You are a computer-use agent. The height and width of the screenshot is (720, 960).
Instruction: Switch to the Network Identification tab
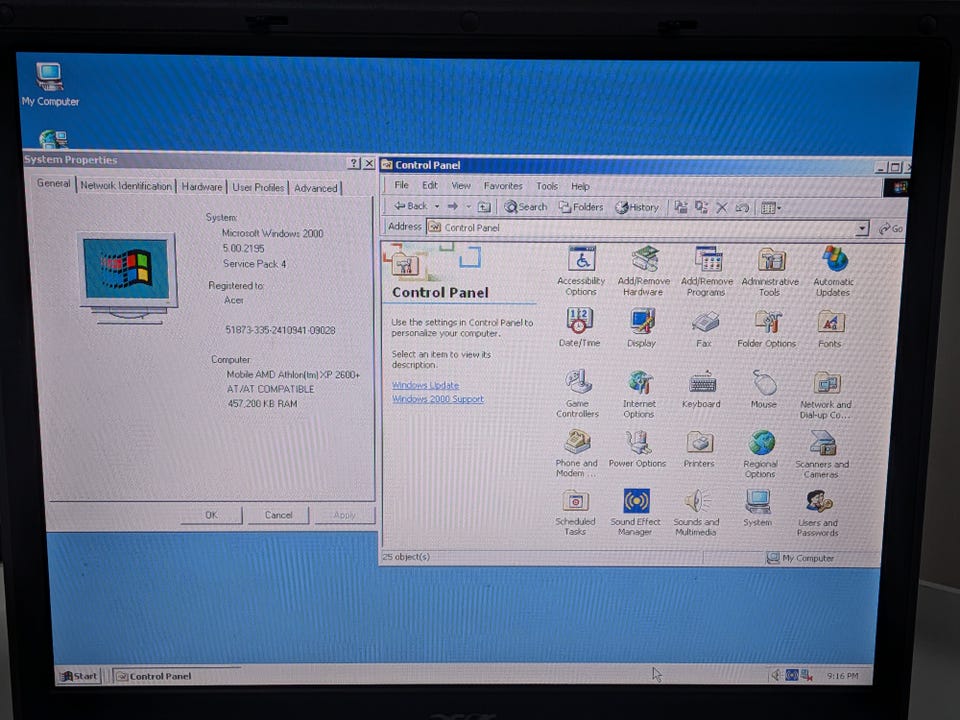[x=126, y=186]
